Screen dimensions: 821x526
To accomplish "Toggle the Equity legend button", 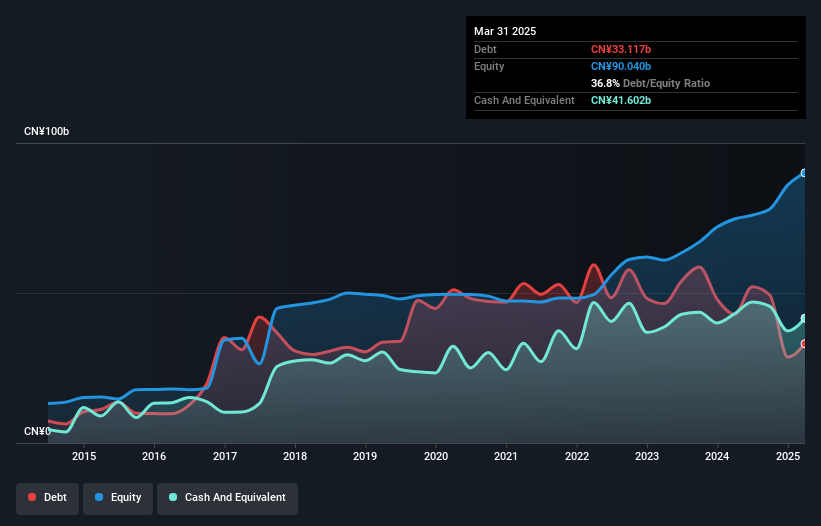I will 118,498.
